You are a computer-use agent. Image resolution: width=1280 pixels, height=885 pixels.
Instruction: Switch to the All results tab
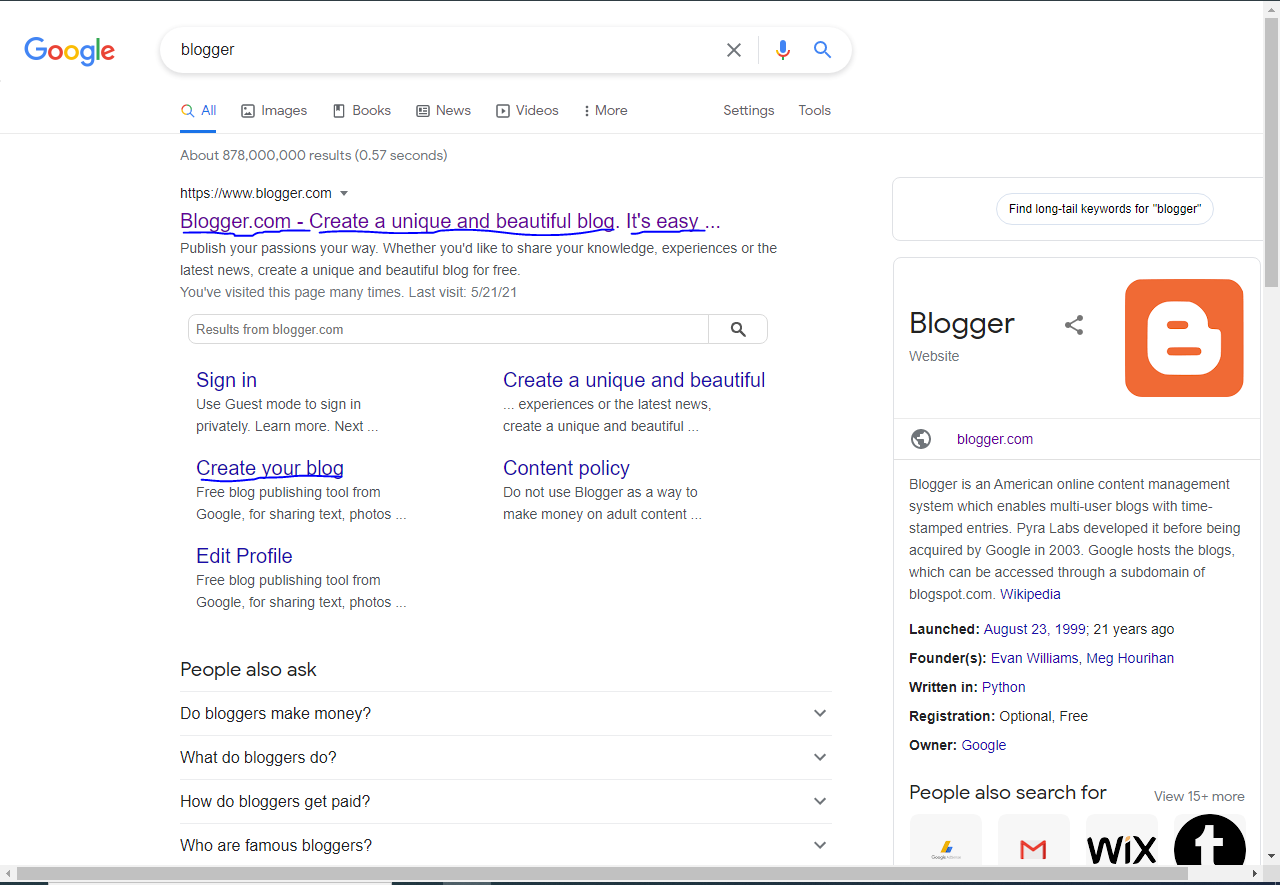[198, 111]
